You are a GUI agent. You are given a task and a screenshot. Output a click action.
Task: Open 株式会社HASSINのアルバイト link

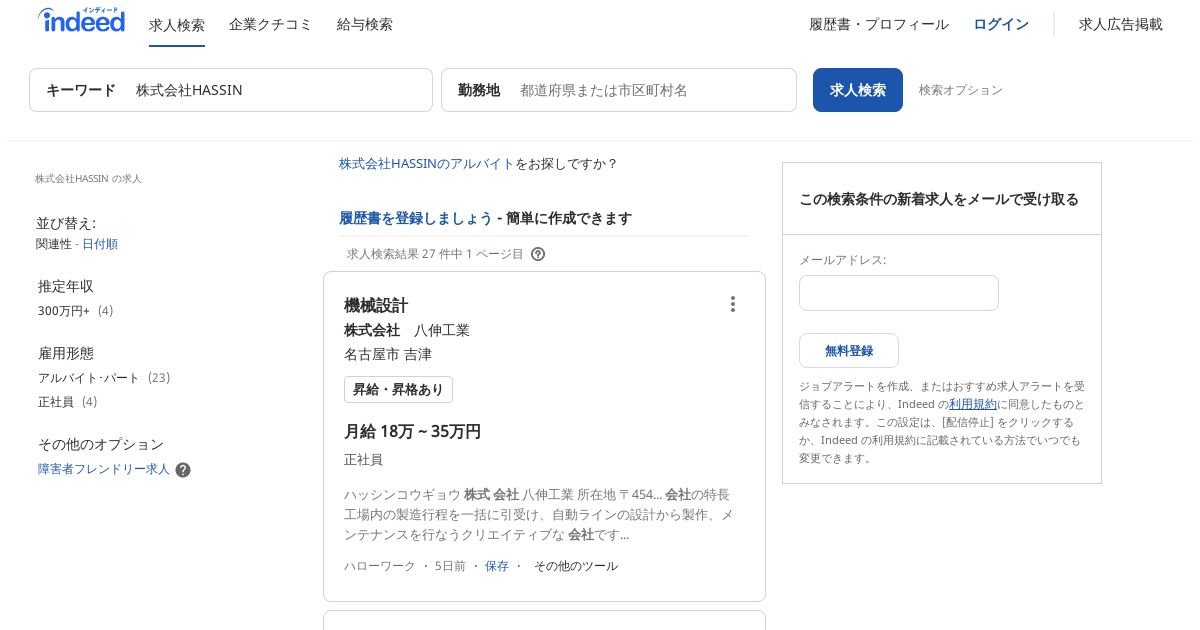click(427, 163)
